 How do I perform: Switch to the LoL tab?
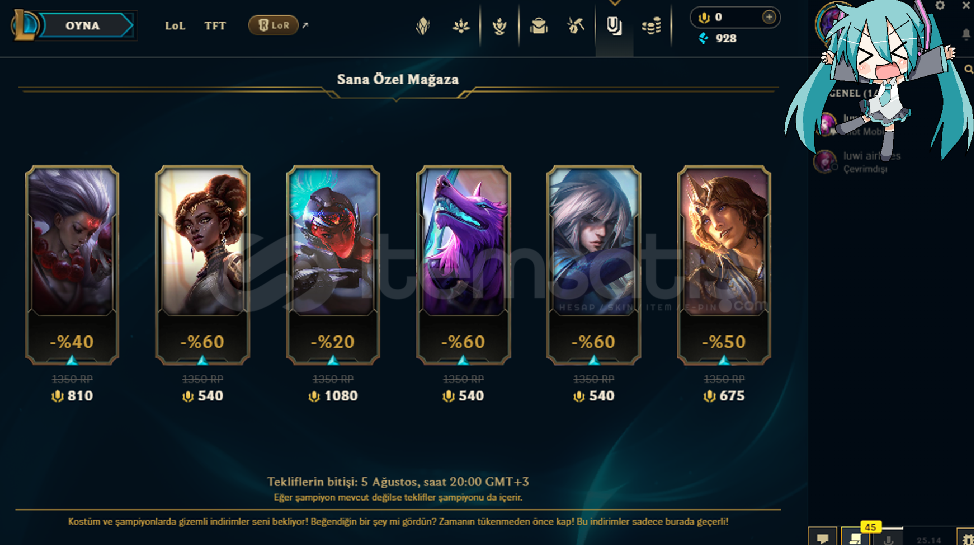coord(175,25)
